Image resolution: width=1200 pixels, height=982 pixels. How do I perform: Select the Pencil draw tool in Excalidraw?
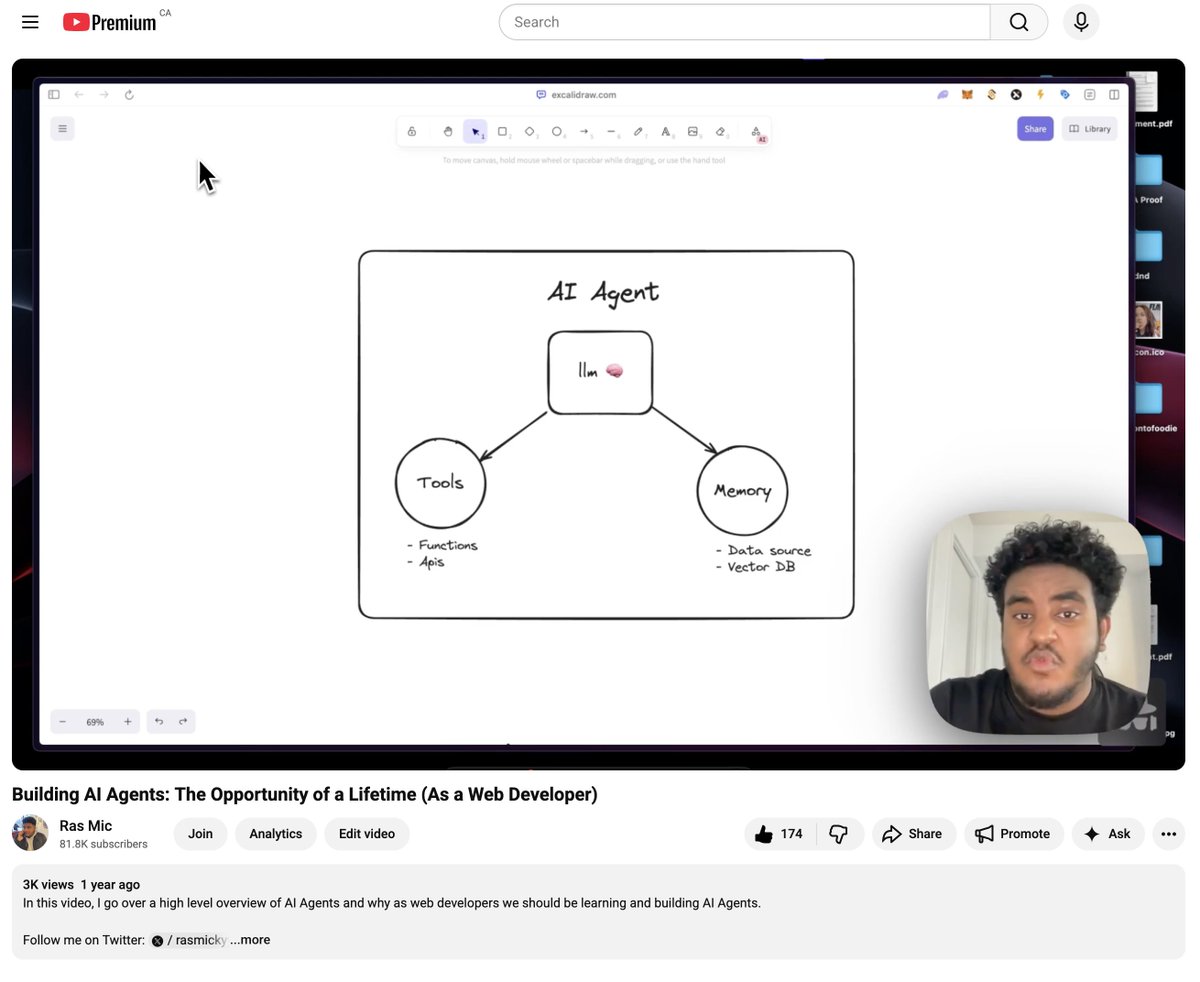638,131
